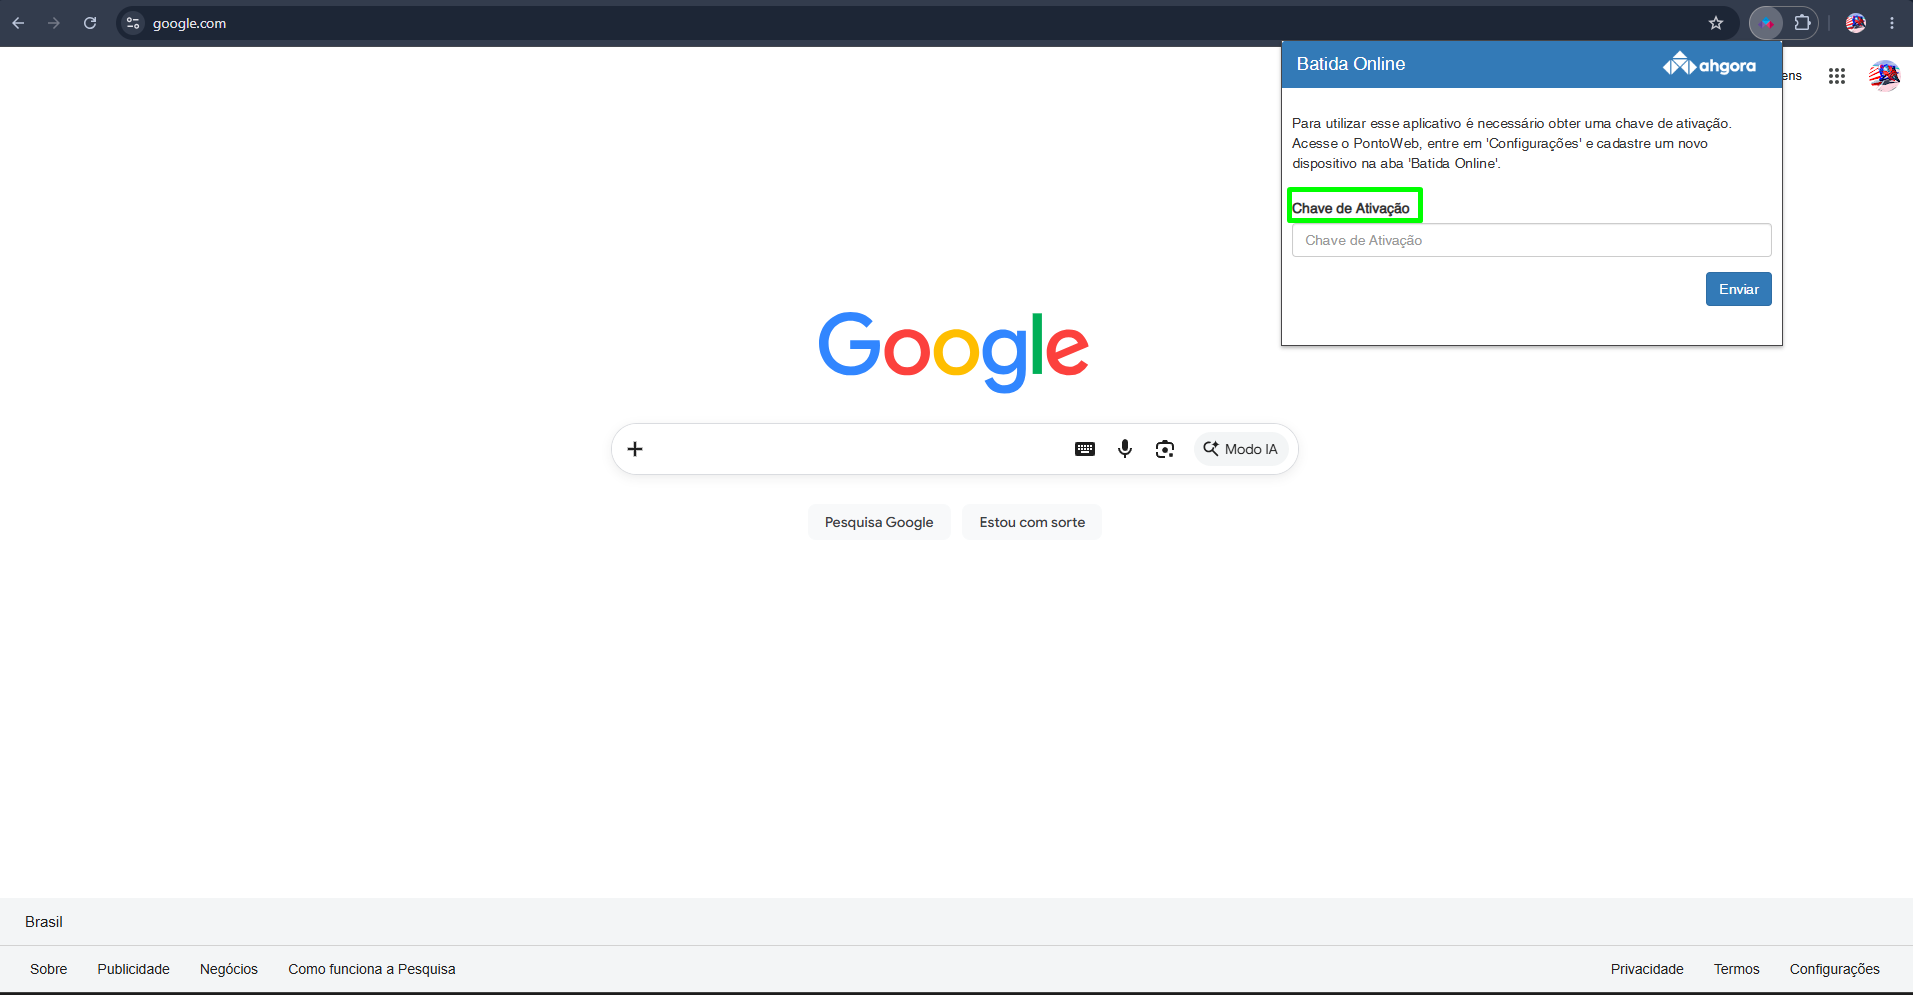Open the Chrome profile avatar in toolbar
This screenshot has height=995, width=1913.
pos(1856,23)
